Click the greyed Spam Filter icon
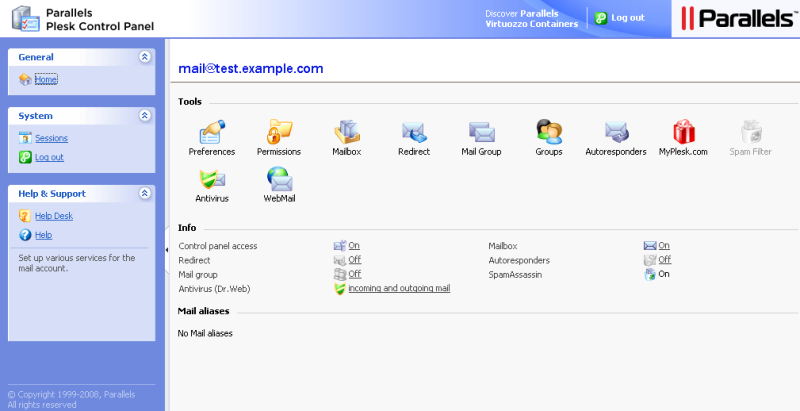The width and height of the screenshot is (800, 411). point(751,132)
